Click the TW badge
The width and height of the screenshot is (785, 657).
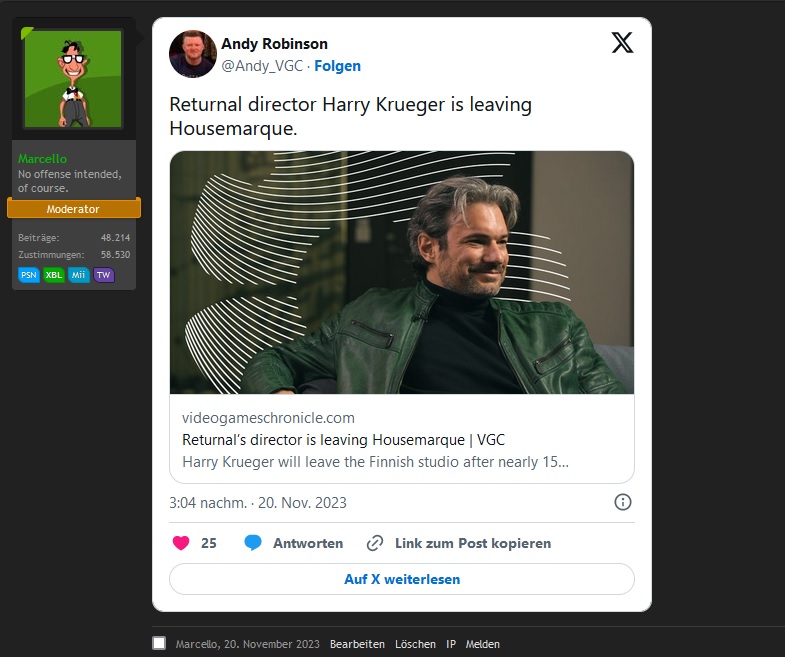pos(104,275)
